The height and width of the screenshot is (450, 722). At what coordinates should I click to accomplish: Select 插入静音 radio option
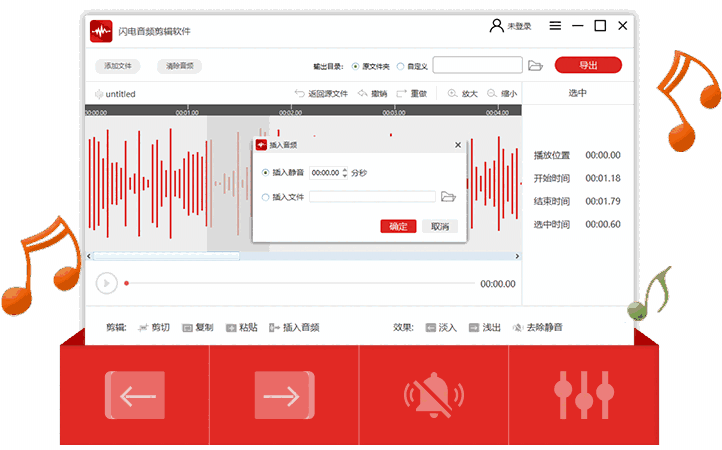[x=265, y=172]
